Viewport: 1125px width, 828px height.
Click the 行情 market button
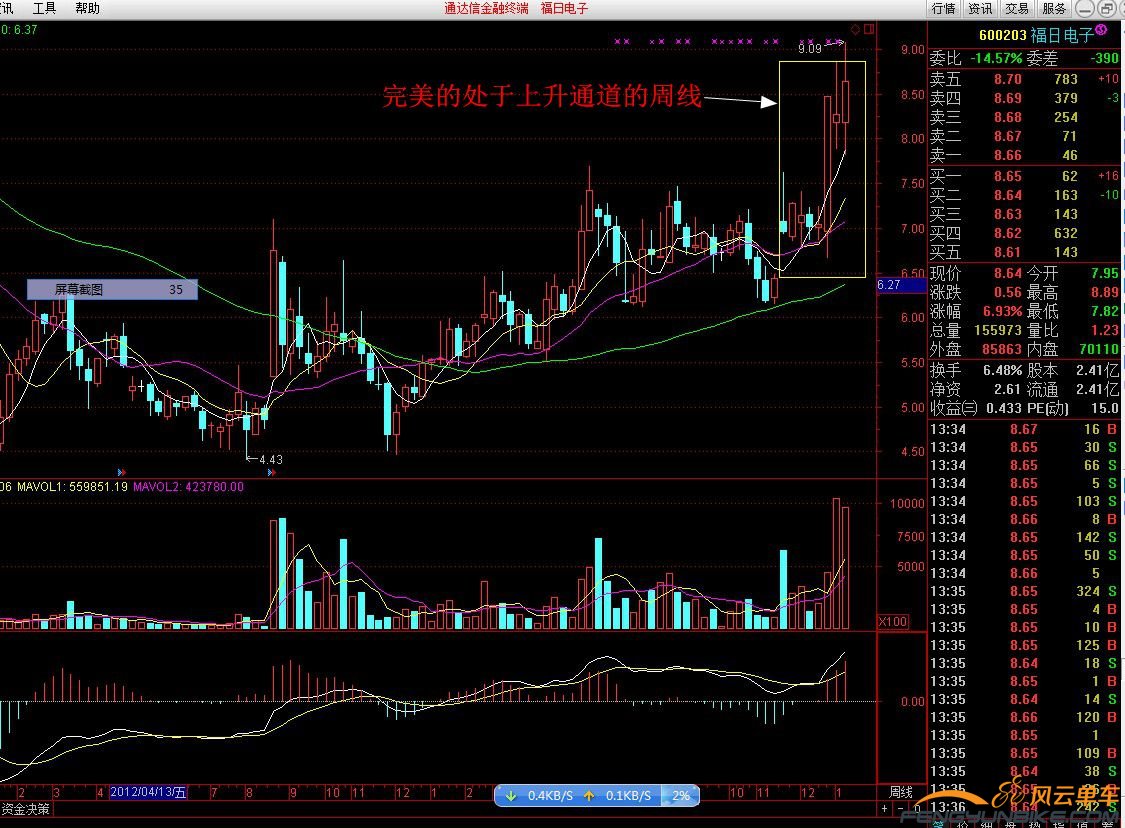pos(943,8)
